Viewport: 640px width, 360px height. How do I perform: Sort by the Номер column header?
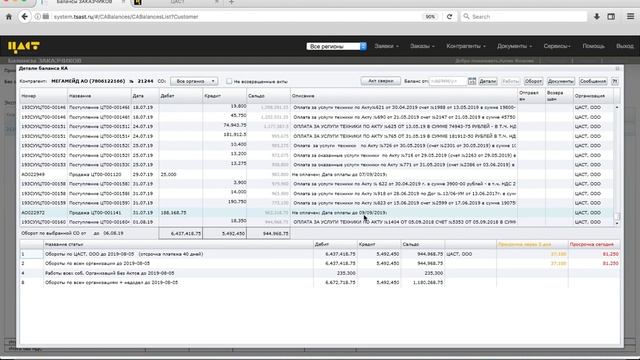43,96
